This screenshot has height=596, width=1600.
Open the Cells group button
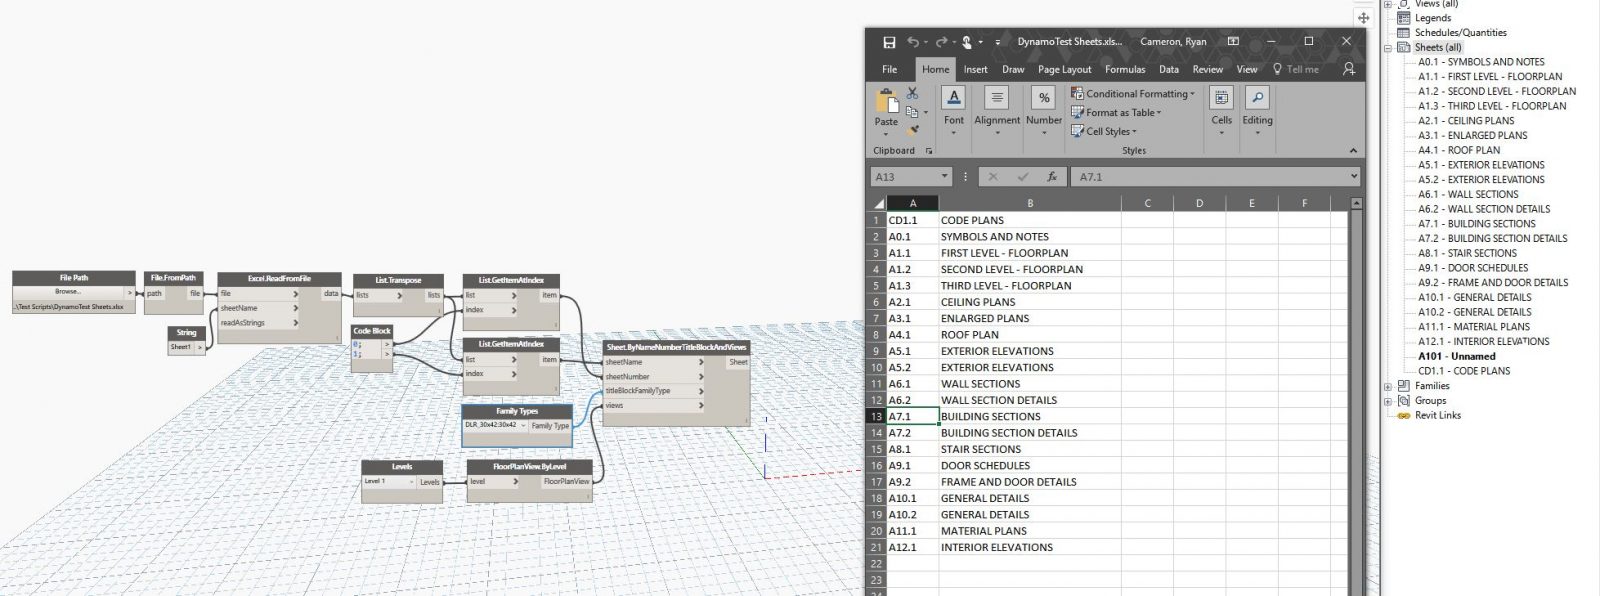click(1222, 110)
